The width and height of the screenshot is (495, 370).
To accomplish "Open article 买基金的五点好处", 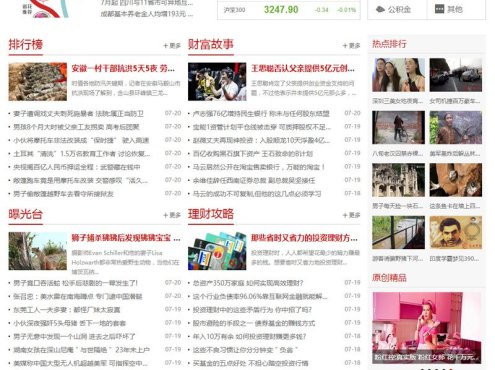I will click(x=250, y=363).
